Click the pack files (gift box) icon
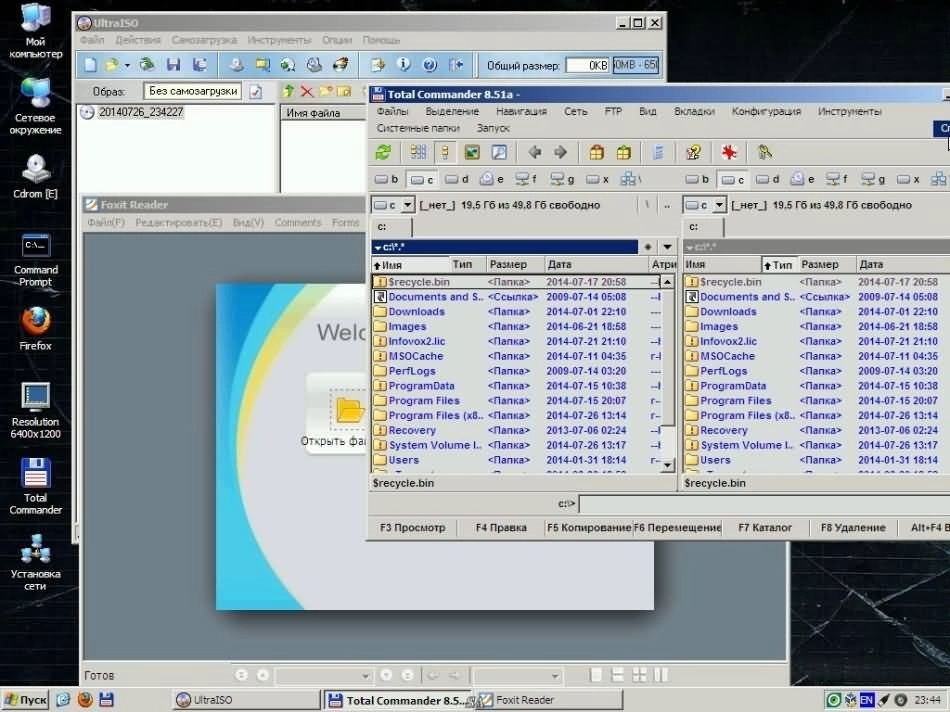 597,153
